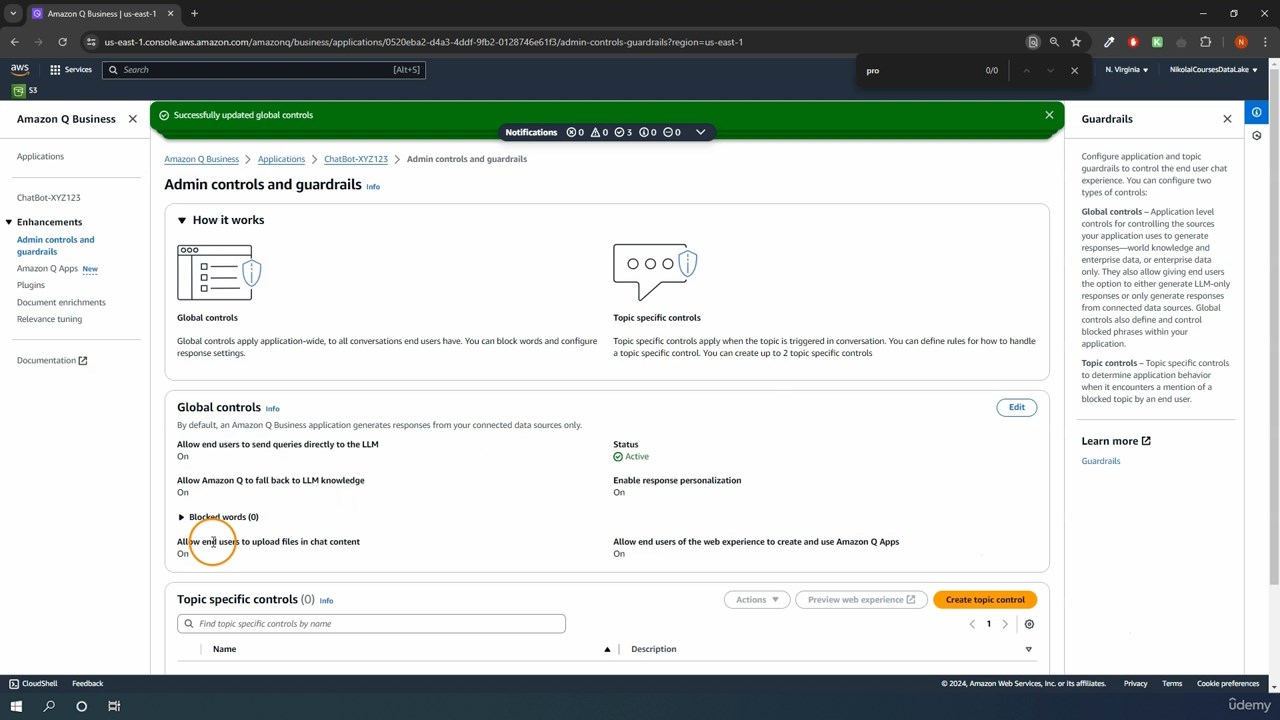The width and height of the screenshot is (1280, 720).
Task: Expand the notifications bar chevron
Action: tap(700, 132)
